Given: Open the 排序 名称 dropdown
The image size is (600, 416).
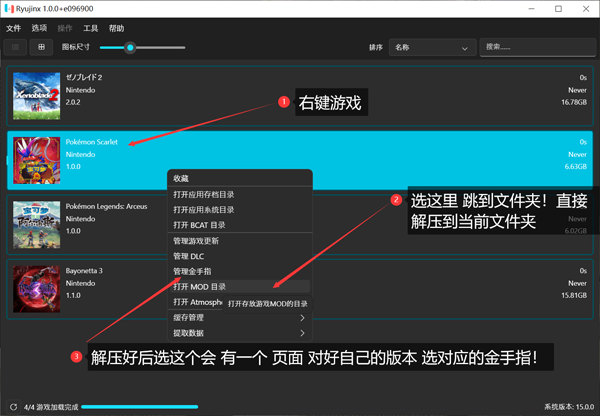Looking at the screenshot, I should tap(432, 47).
